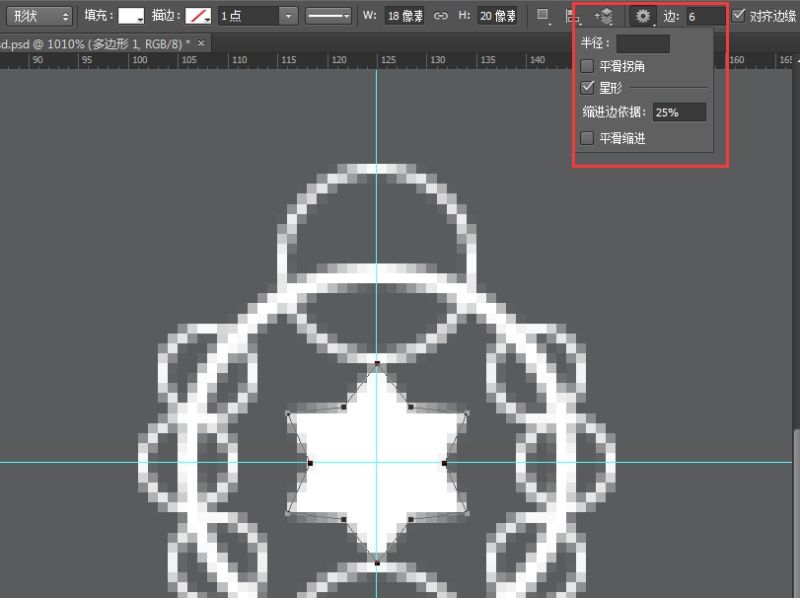Enable the 平滑缩进 checkbox
The height and width of the screenshot is (598, 800).
[587, 138]
